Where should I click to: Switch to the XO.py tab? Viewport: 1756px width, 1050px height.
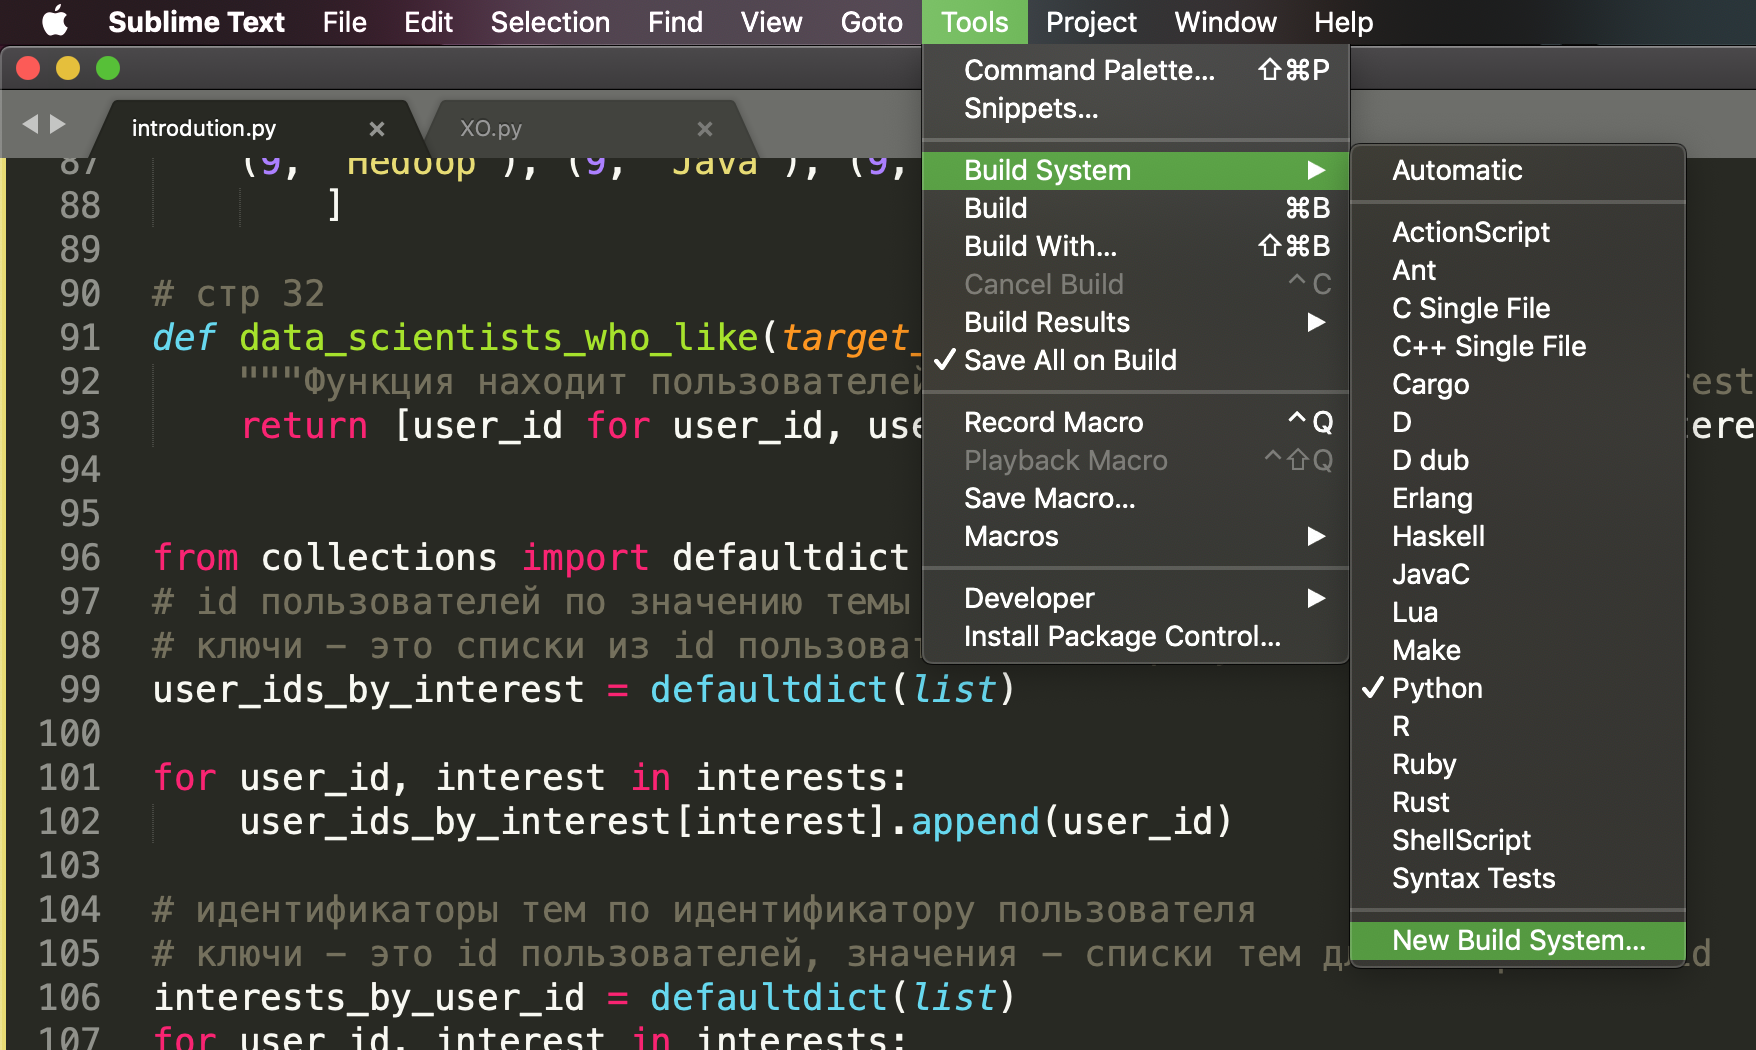(490, 129)
